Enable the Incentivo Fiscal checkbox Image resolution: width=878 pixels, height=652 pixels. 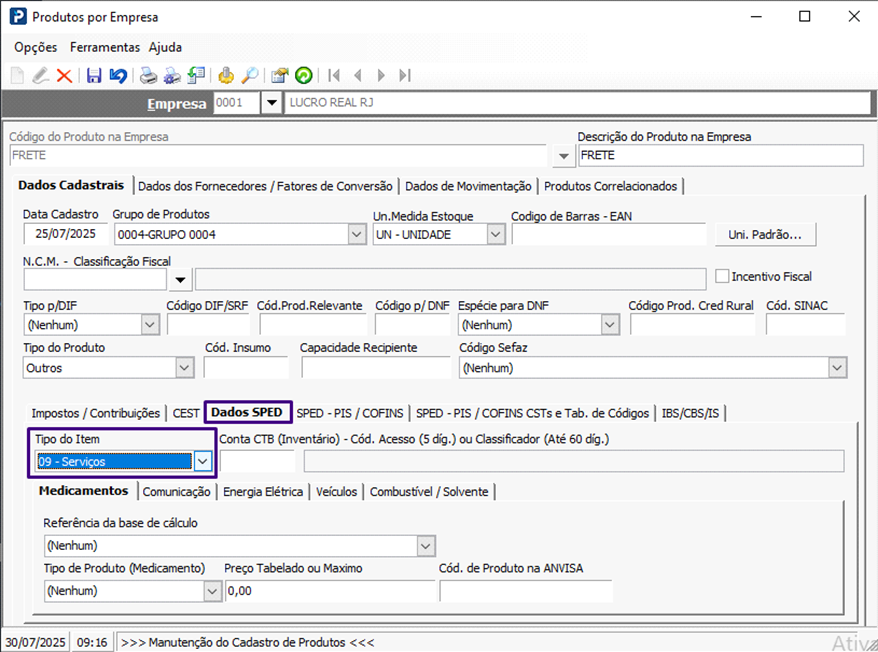click(x=722, y=276)
